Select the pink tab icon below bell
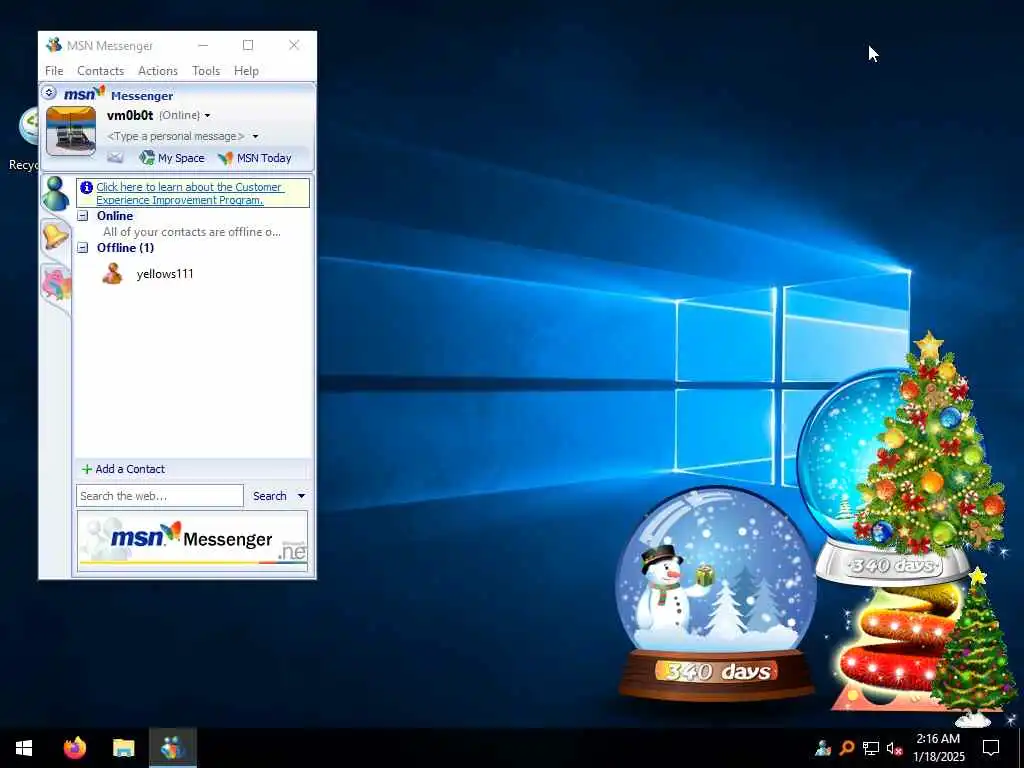The image size is (1024, 768). pyautogui.click(x=56, y=284)
